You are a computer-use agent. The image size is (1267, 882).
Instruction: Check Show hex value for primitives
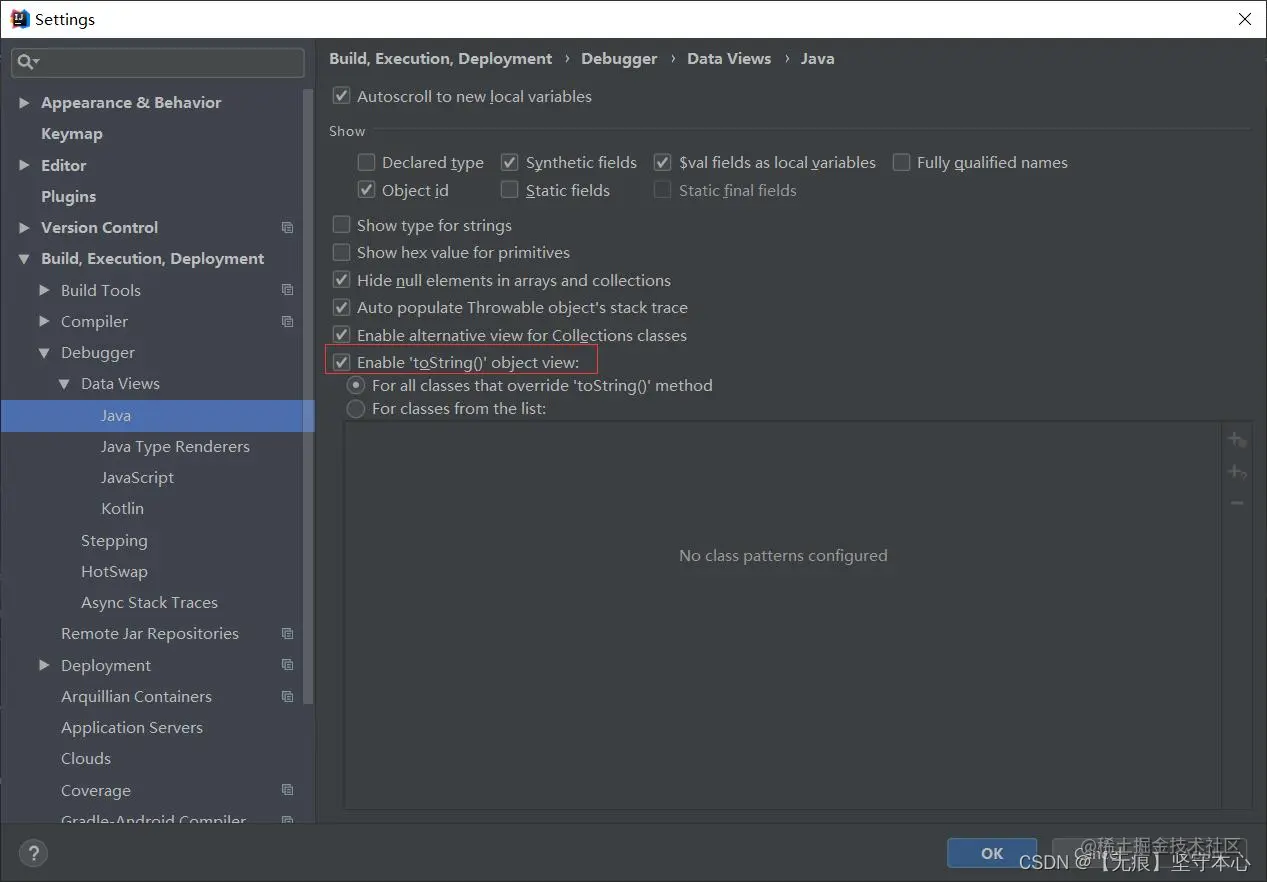click(342, 252)
